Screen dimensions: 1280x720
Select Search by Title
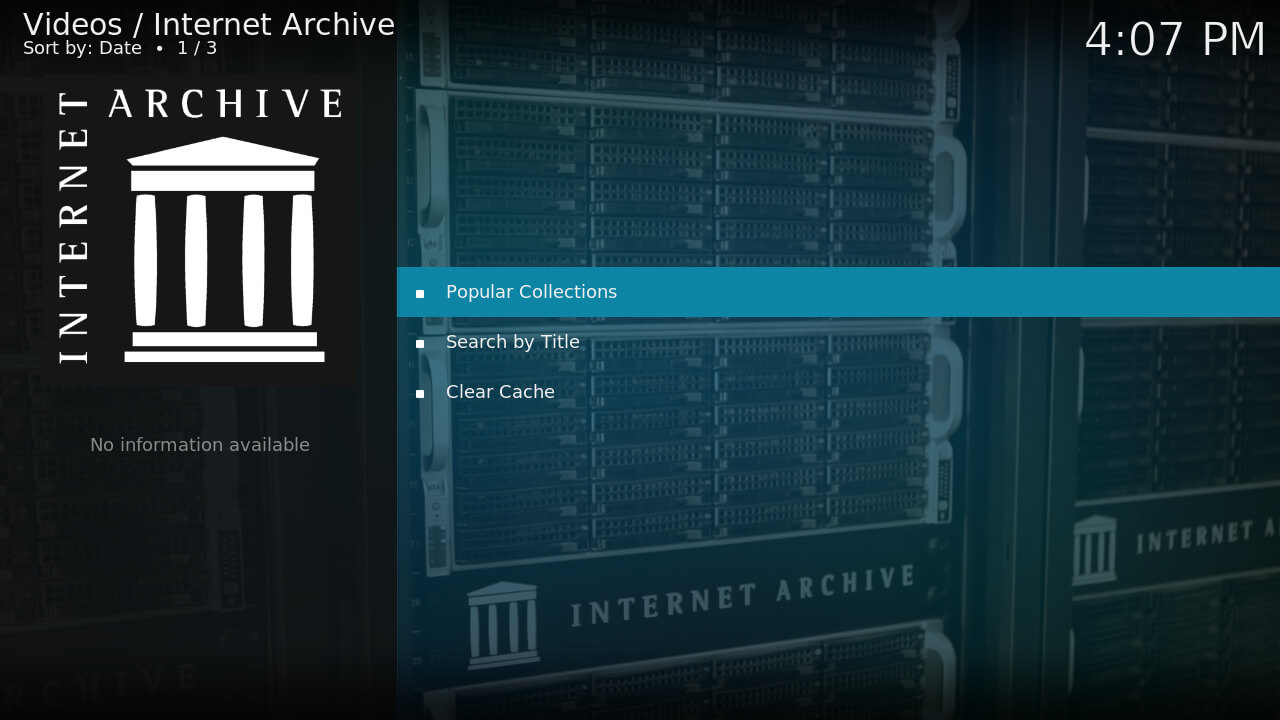pos(512,342)
